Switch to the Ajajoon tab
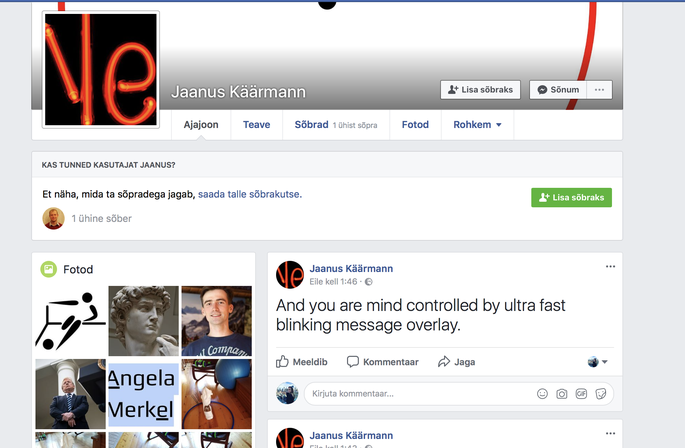The width and height of the screenshot is (685, 448). pos(201,125)
